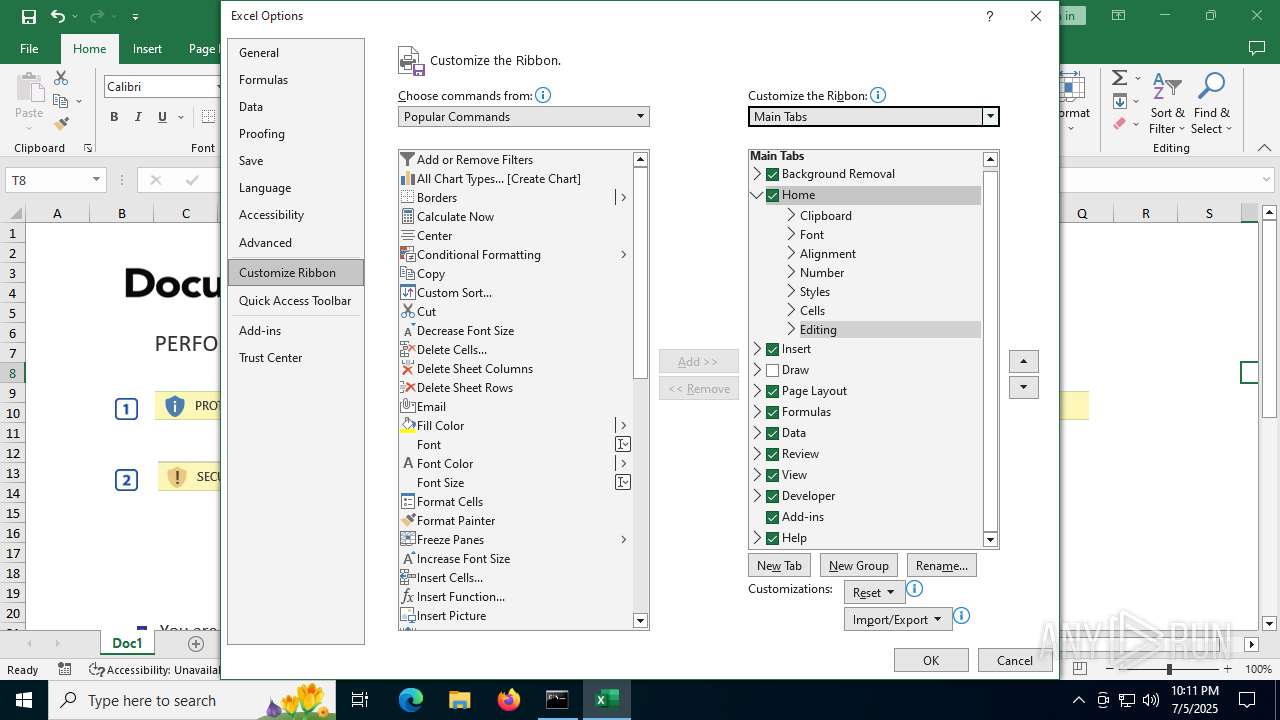1280x720 pixels.
Task: Click the Windows taskbar search box
Action: coord(190,700)
